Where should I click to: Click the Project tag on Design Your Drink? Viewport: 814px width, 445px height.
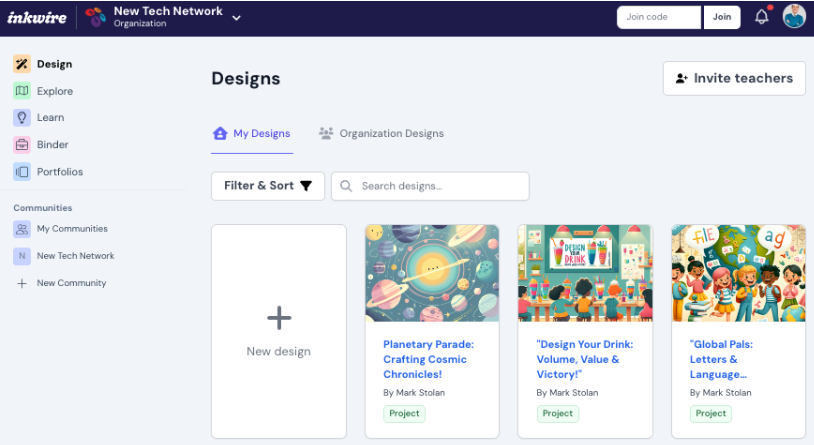click(558, 414)
